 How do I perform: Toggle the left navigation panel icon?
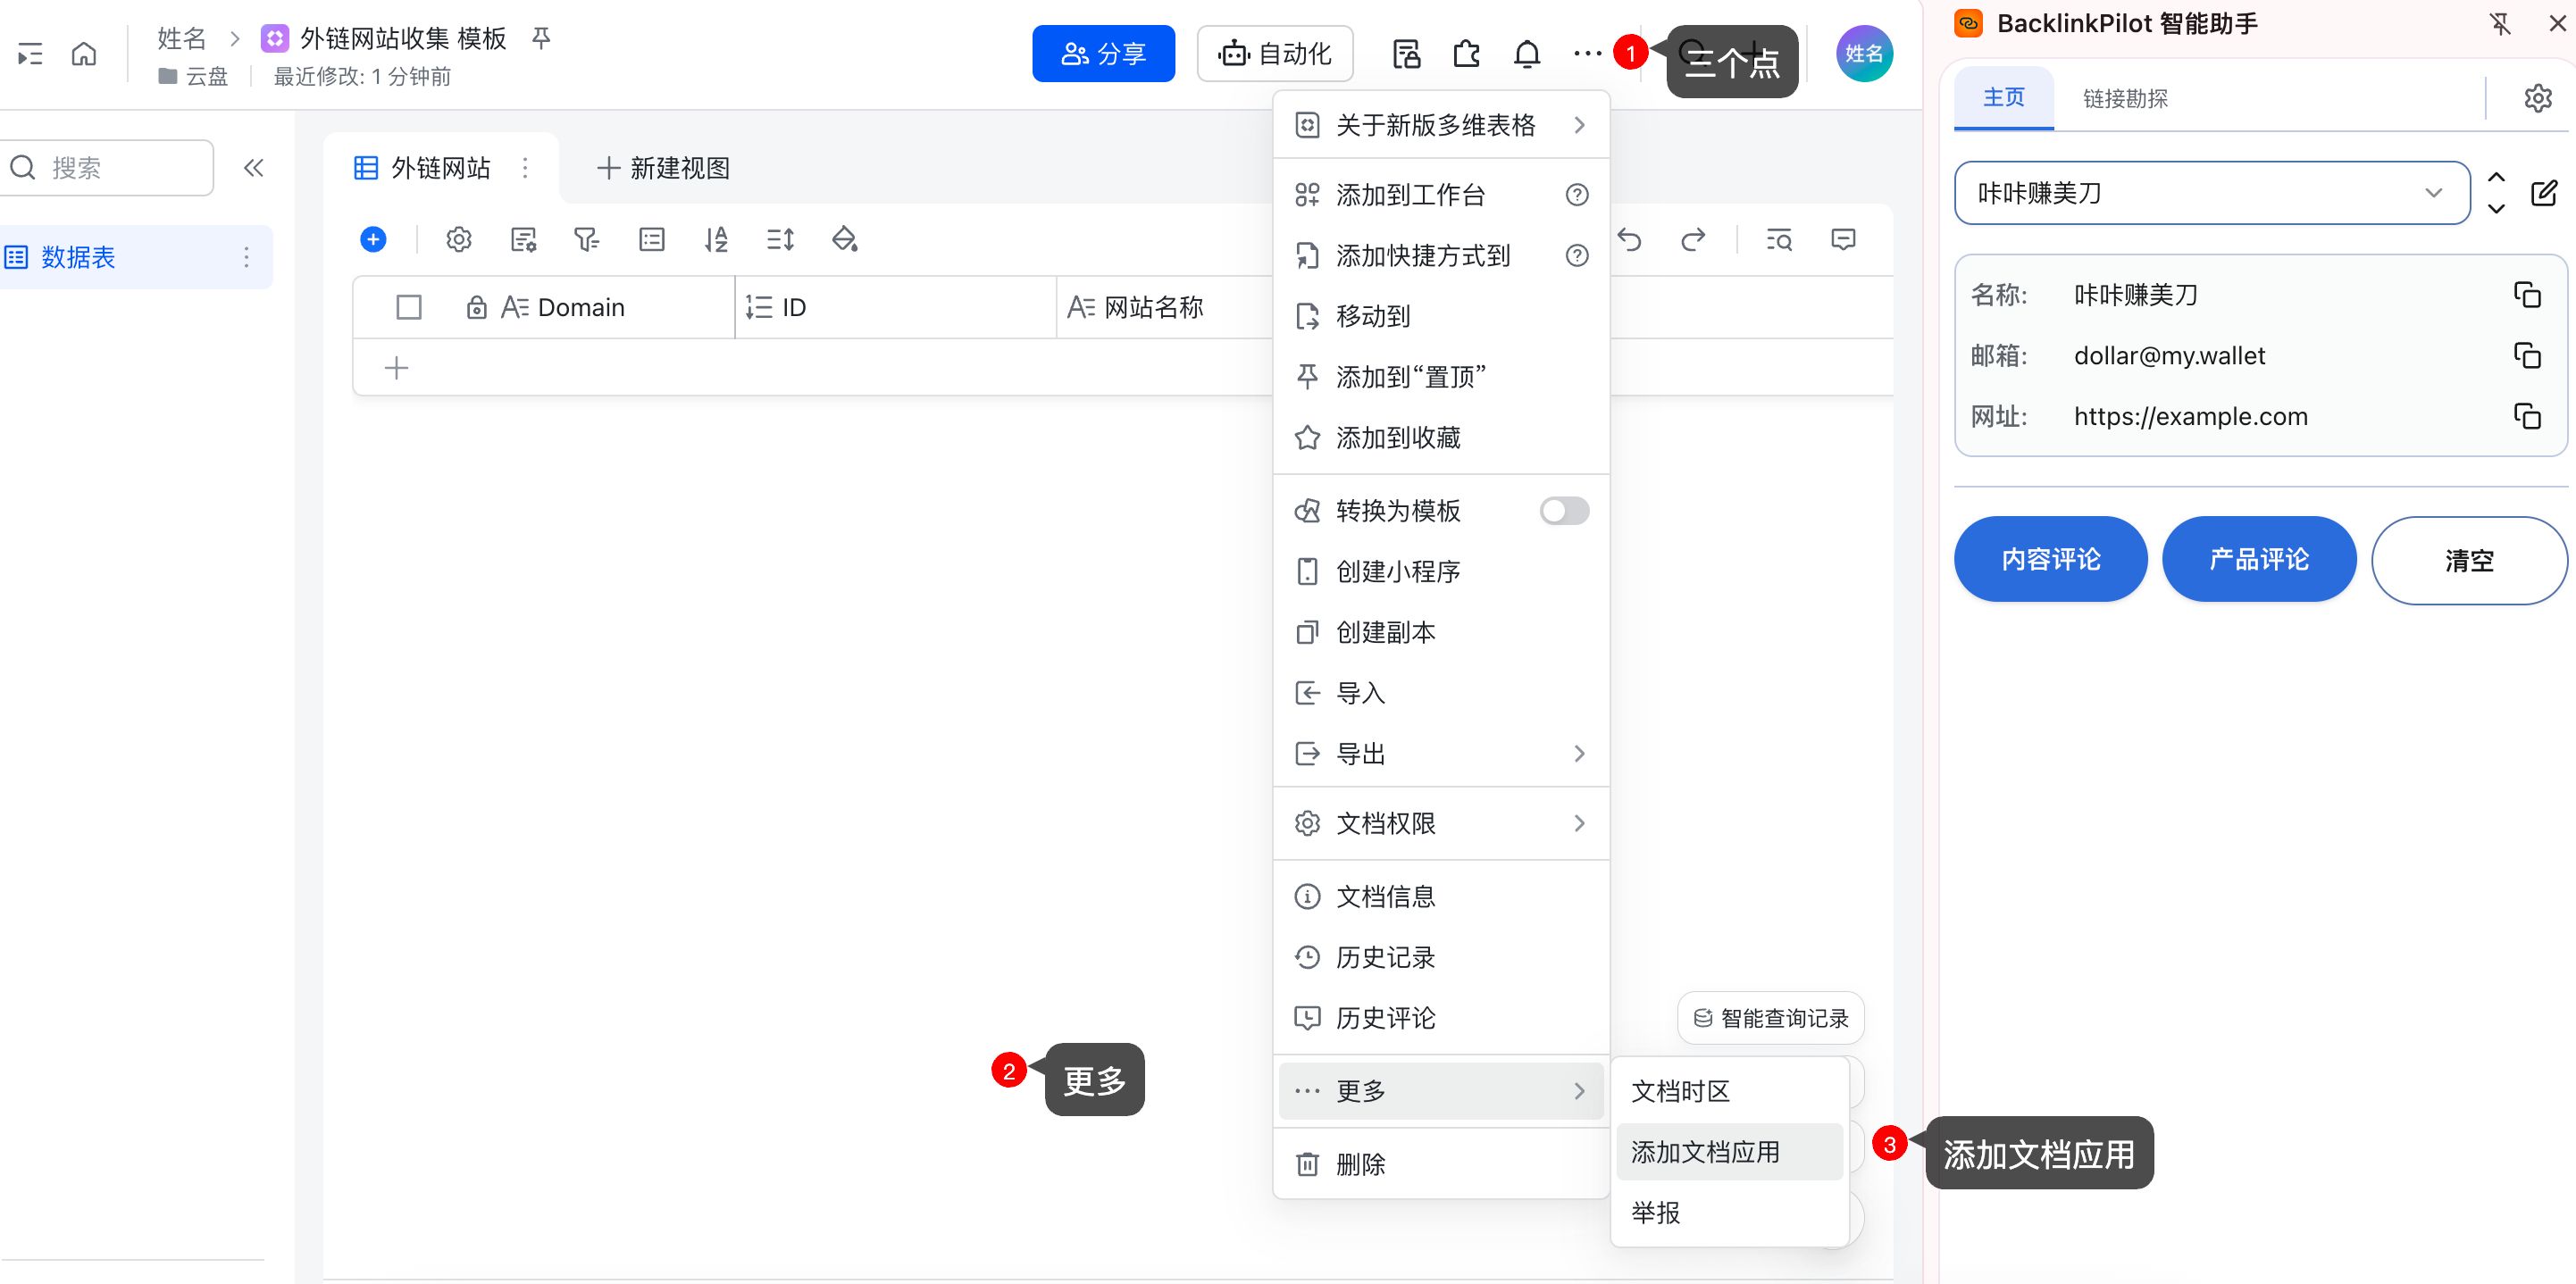(x=30, y=54)
